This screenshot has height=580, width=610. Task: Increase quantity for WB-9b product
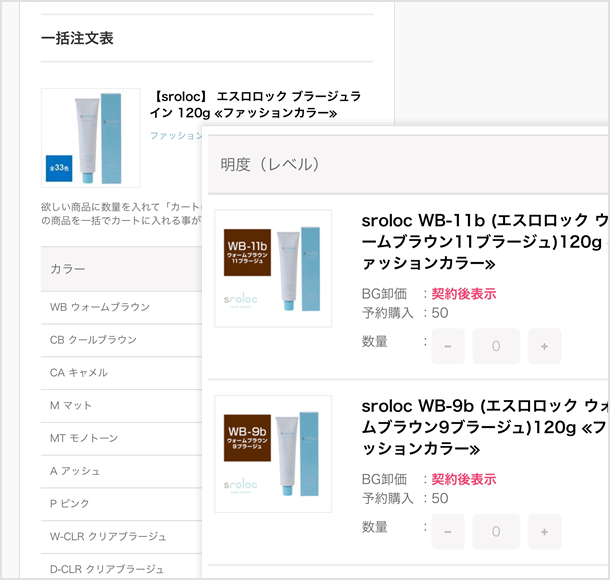[544, 531]
